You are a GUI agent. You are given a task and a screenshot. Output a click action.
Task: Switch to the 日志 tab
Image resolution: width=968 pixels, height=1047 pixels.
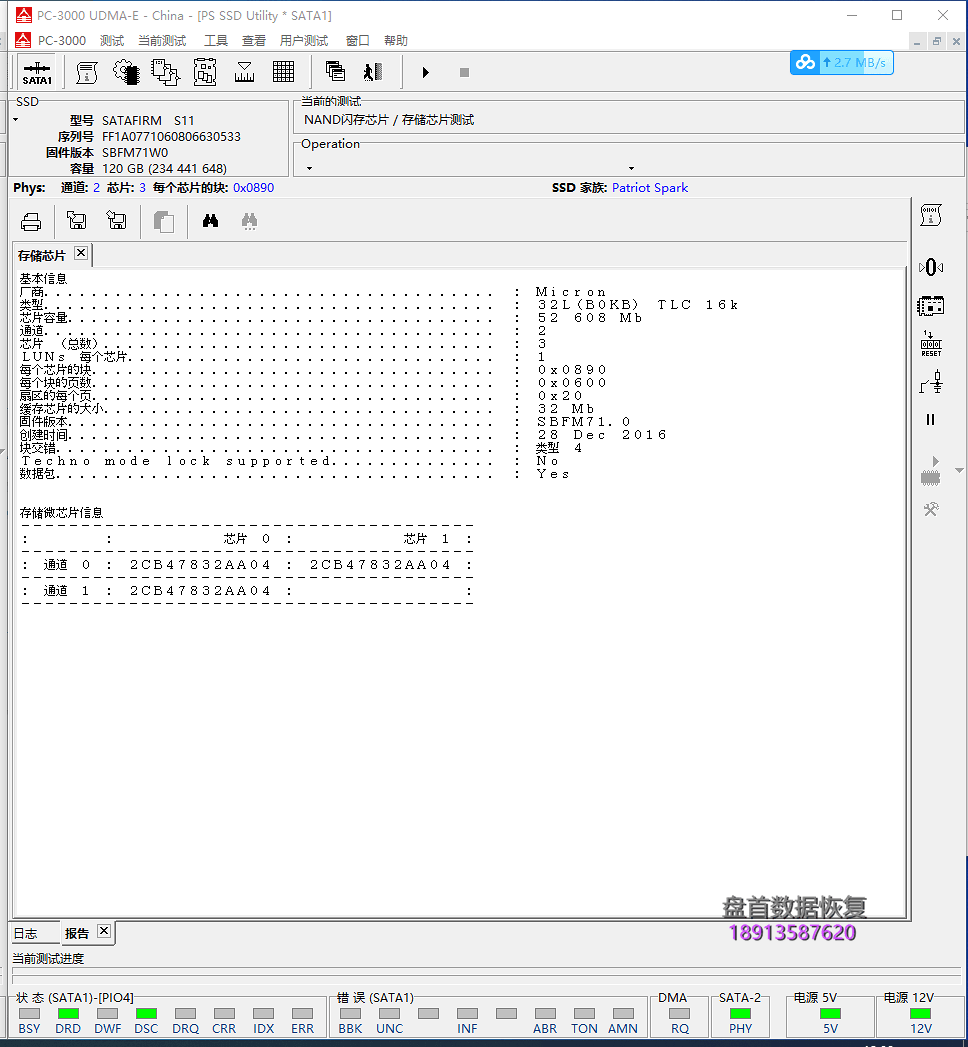[25, 933]
